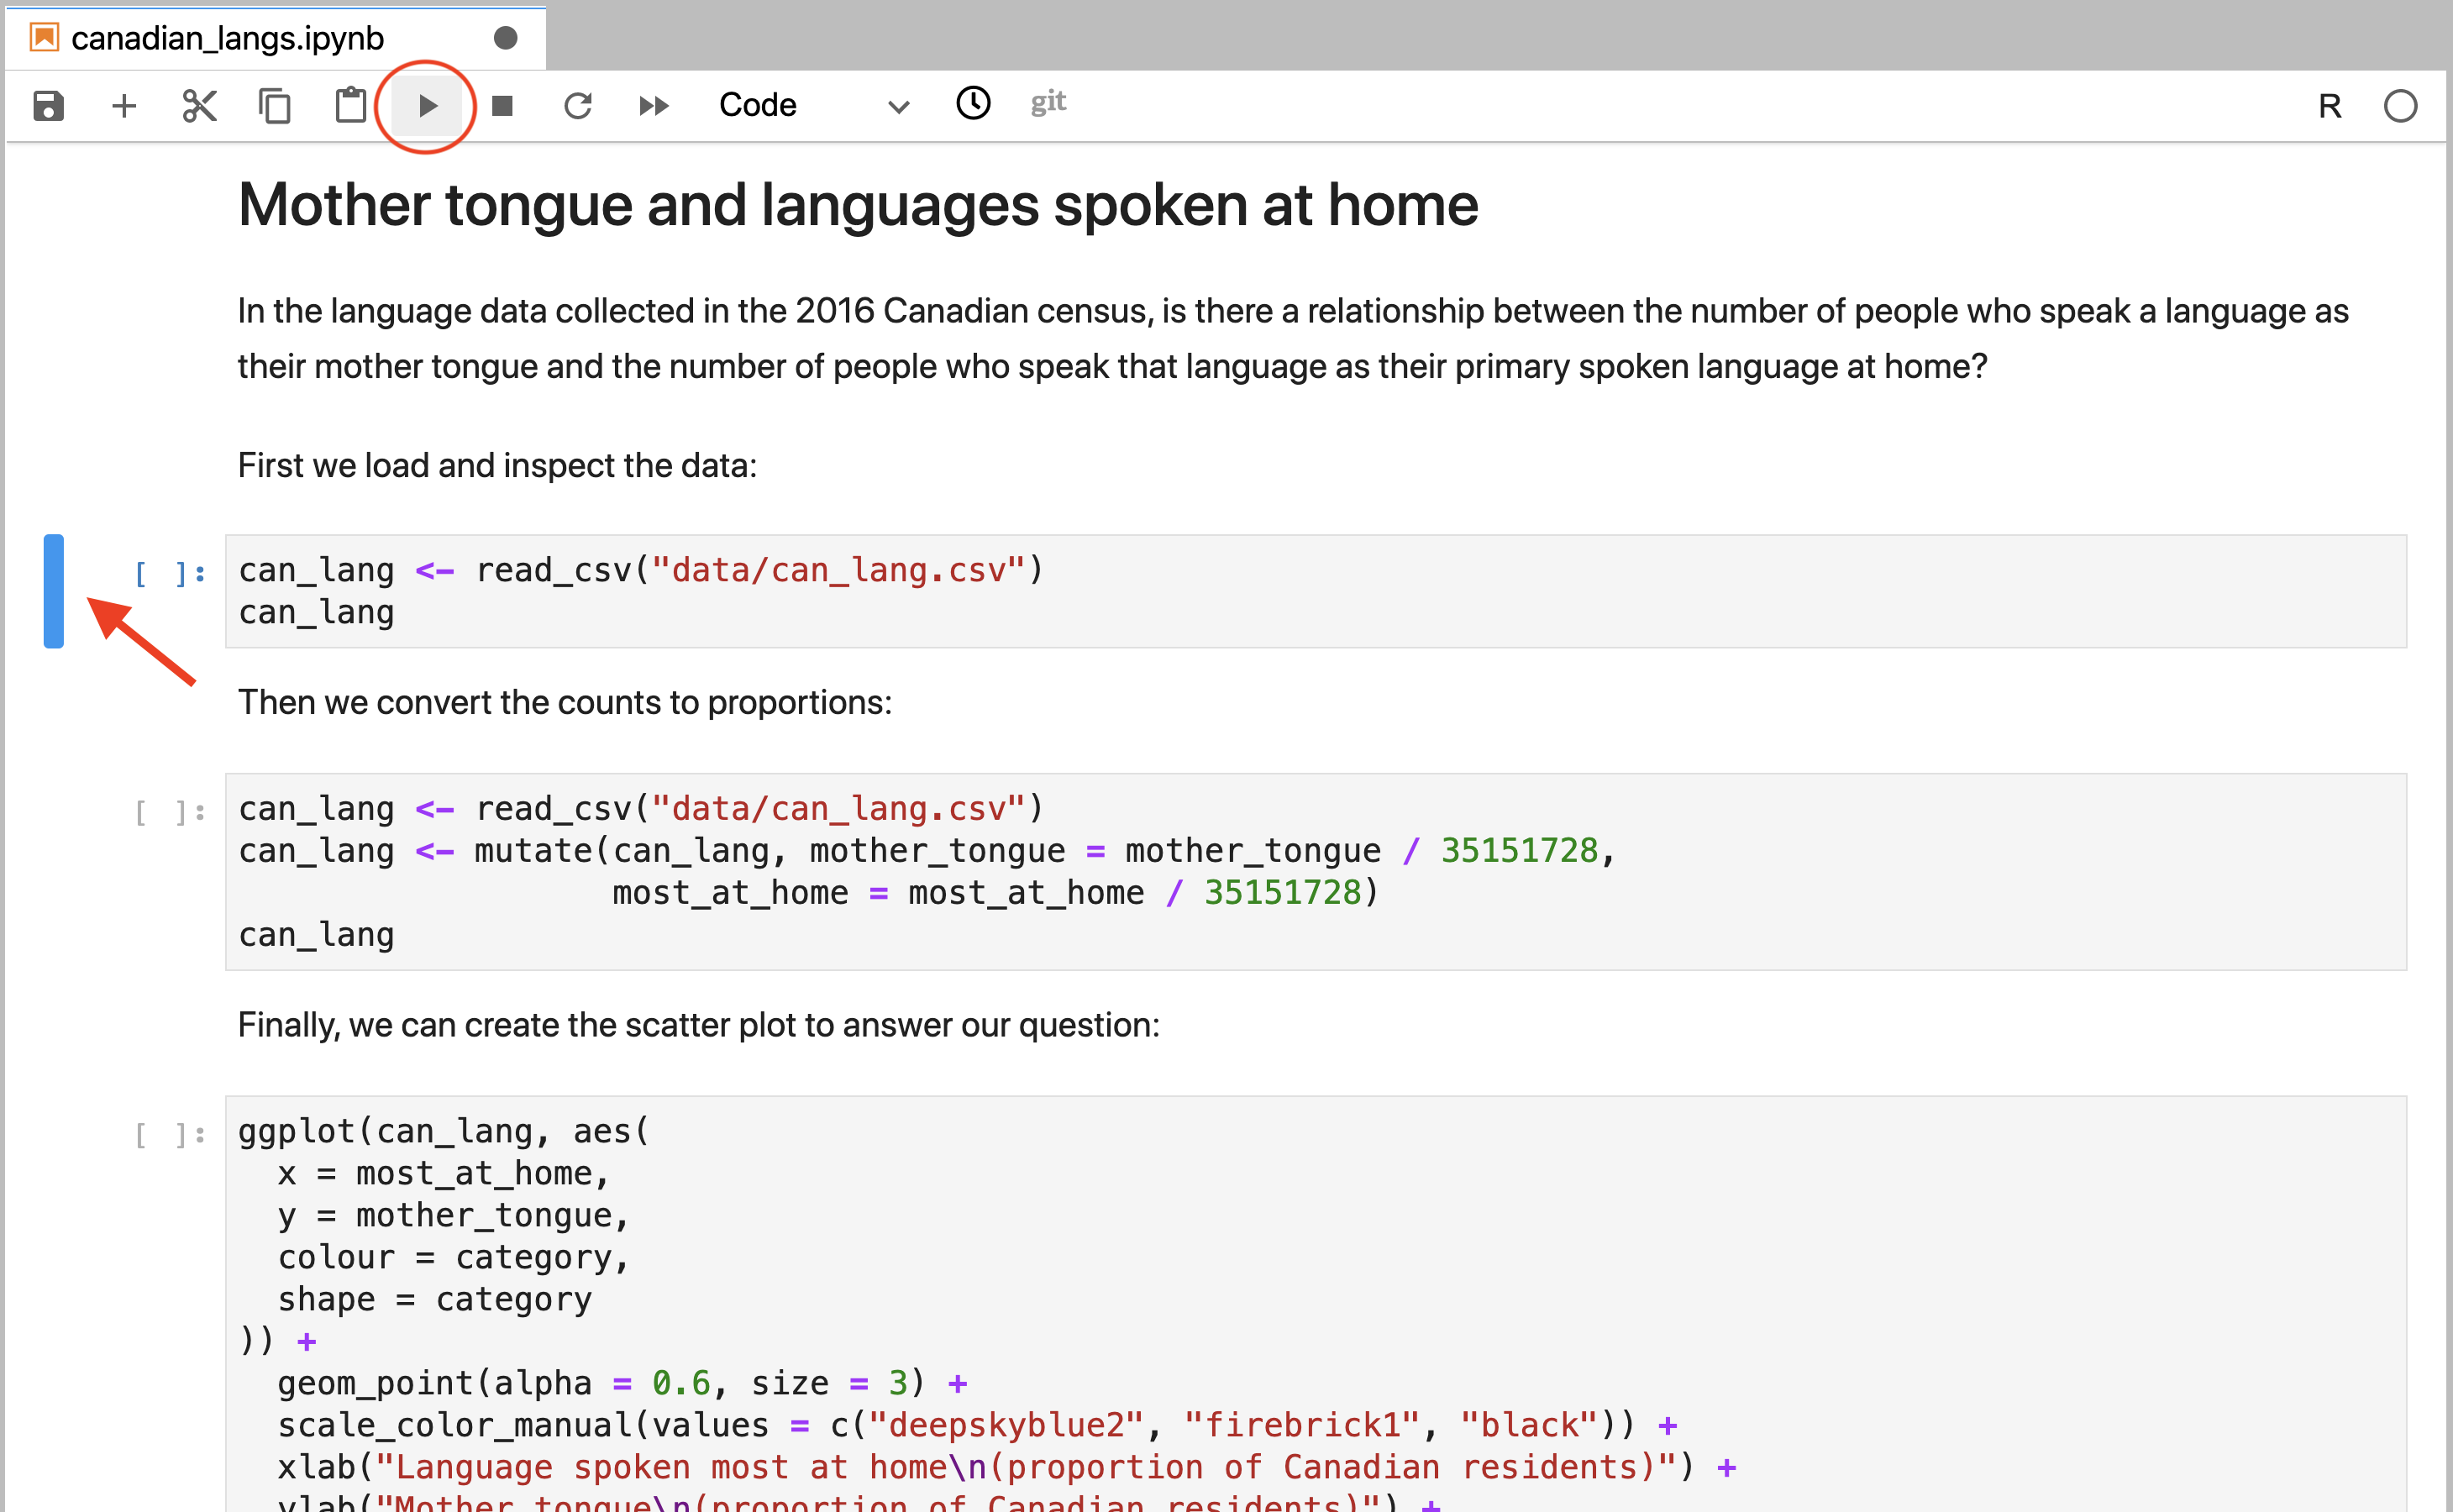Select the canadian_langs.ipynb tab
The image size is (2453, 1512).
point(275,38)
